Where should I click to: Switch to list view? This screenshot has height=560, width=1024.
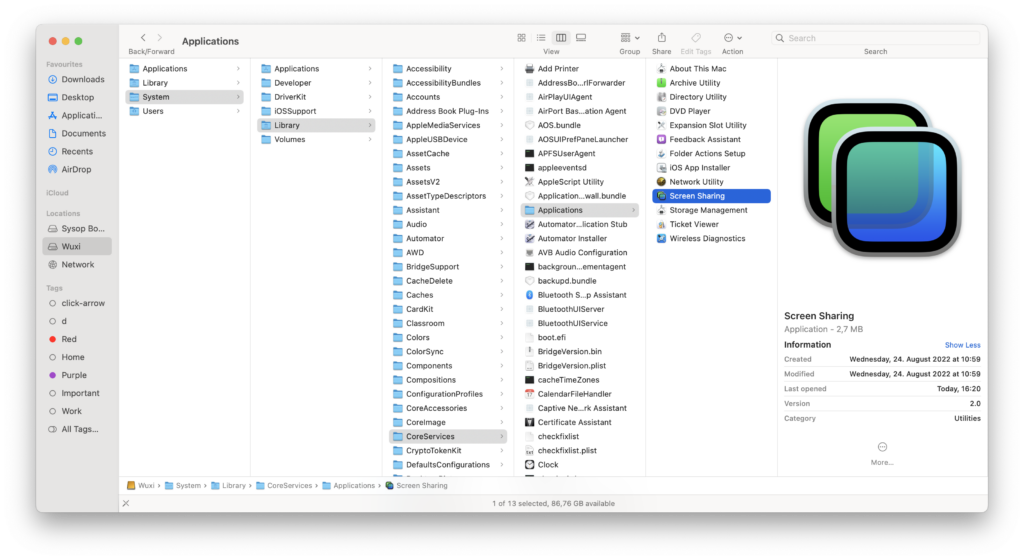click(x=541, y=38)
